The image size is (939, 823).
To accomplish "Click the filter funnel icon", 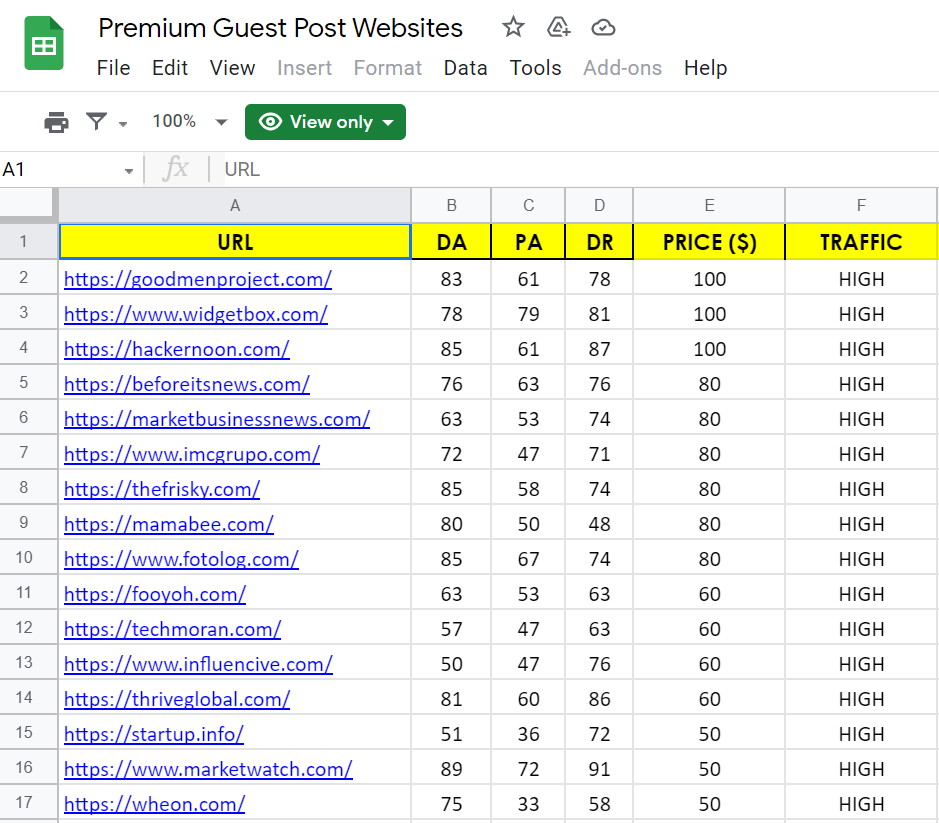I will coord(96,122).
